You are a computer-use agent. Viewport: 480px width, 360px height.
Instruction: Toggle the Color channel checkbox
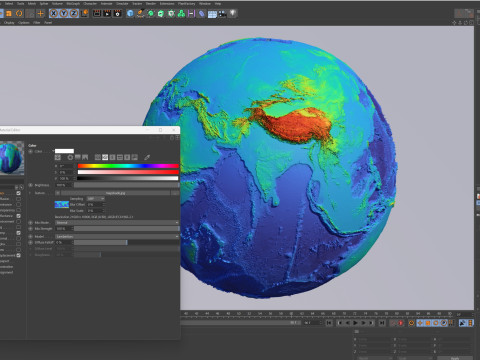click(19, 193)
